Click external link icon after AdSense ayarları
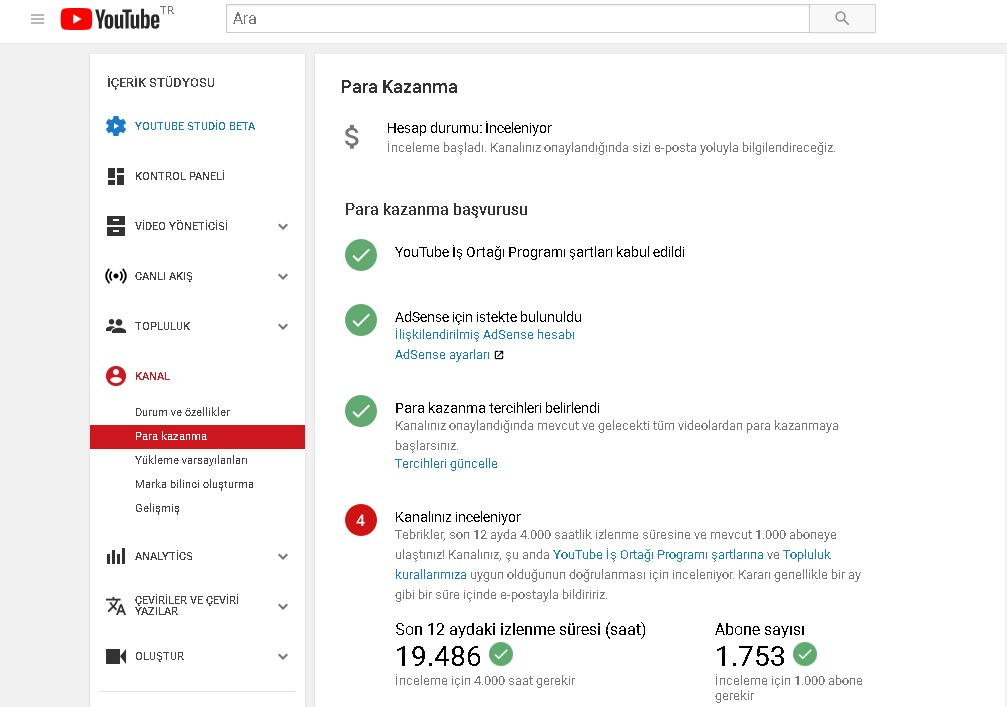The image size is (1007, 707). point(499,355)
